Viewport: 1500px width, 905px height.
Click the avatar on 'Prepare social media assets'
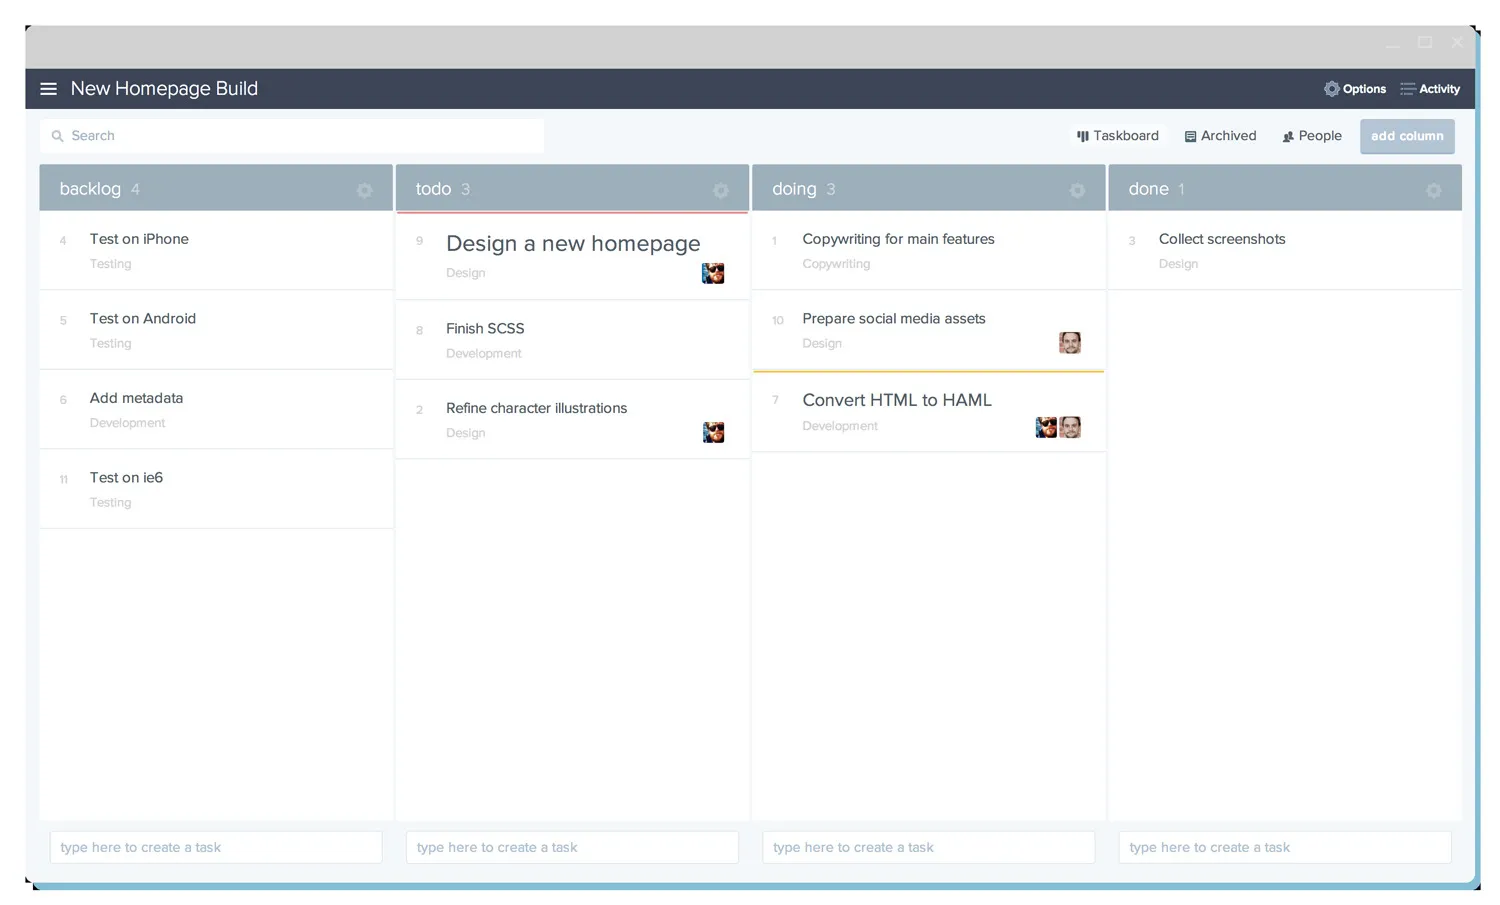[1069, 342]
